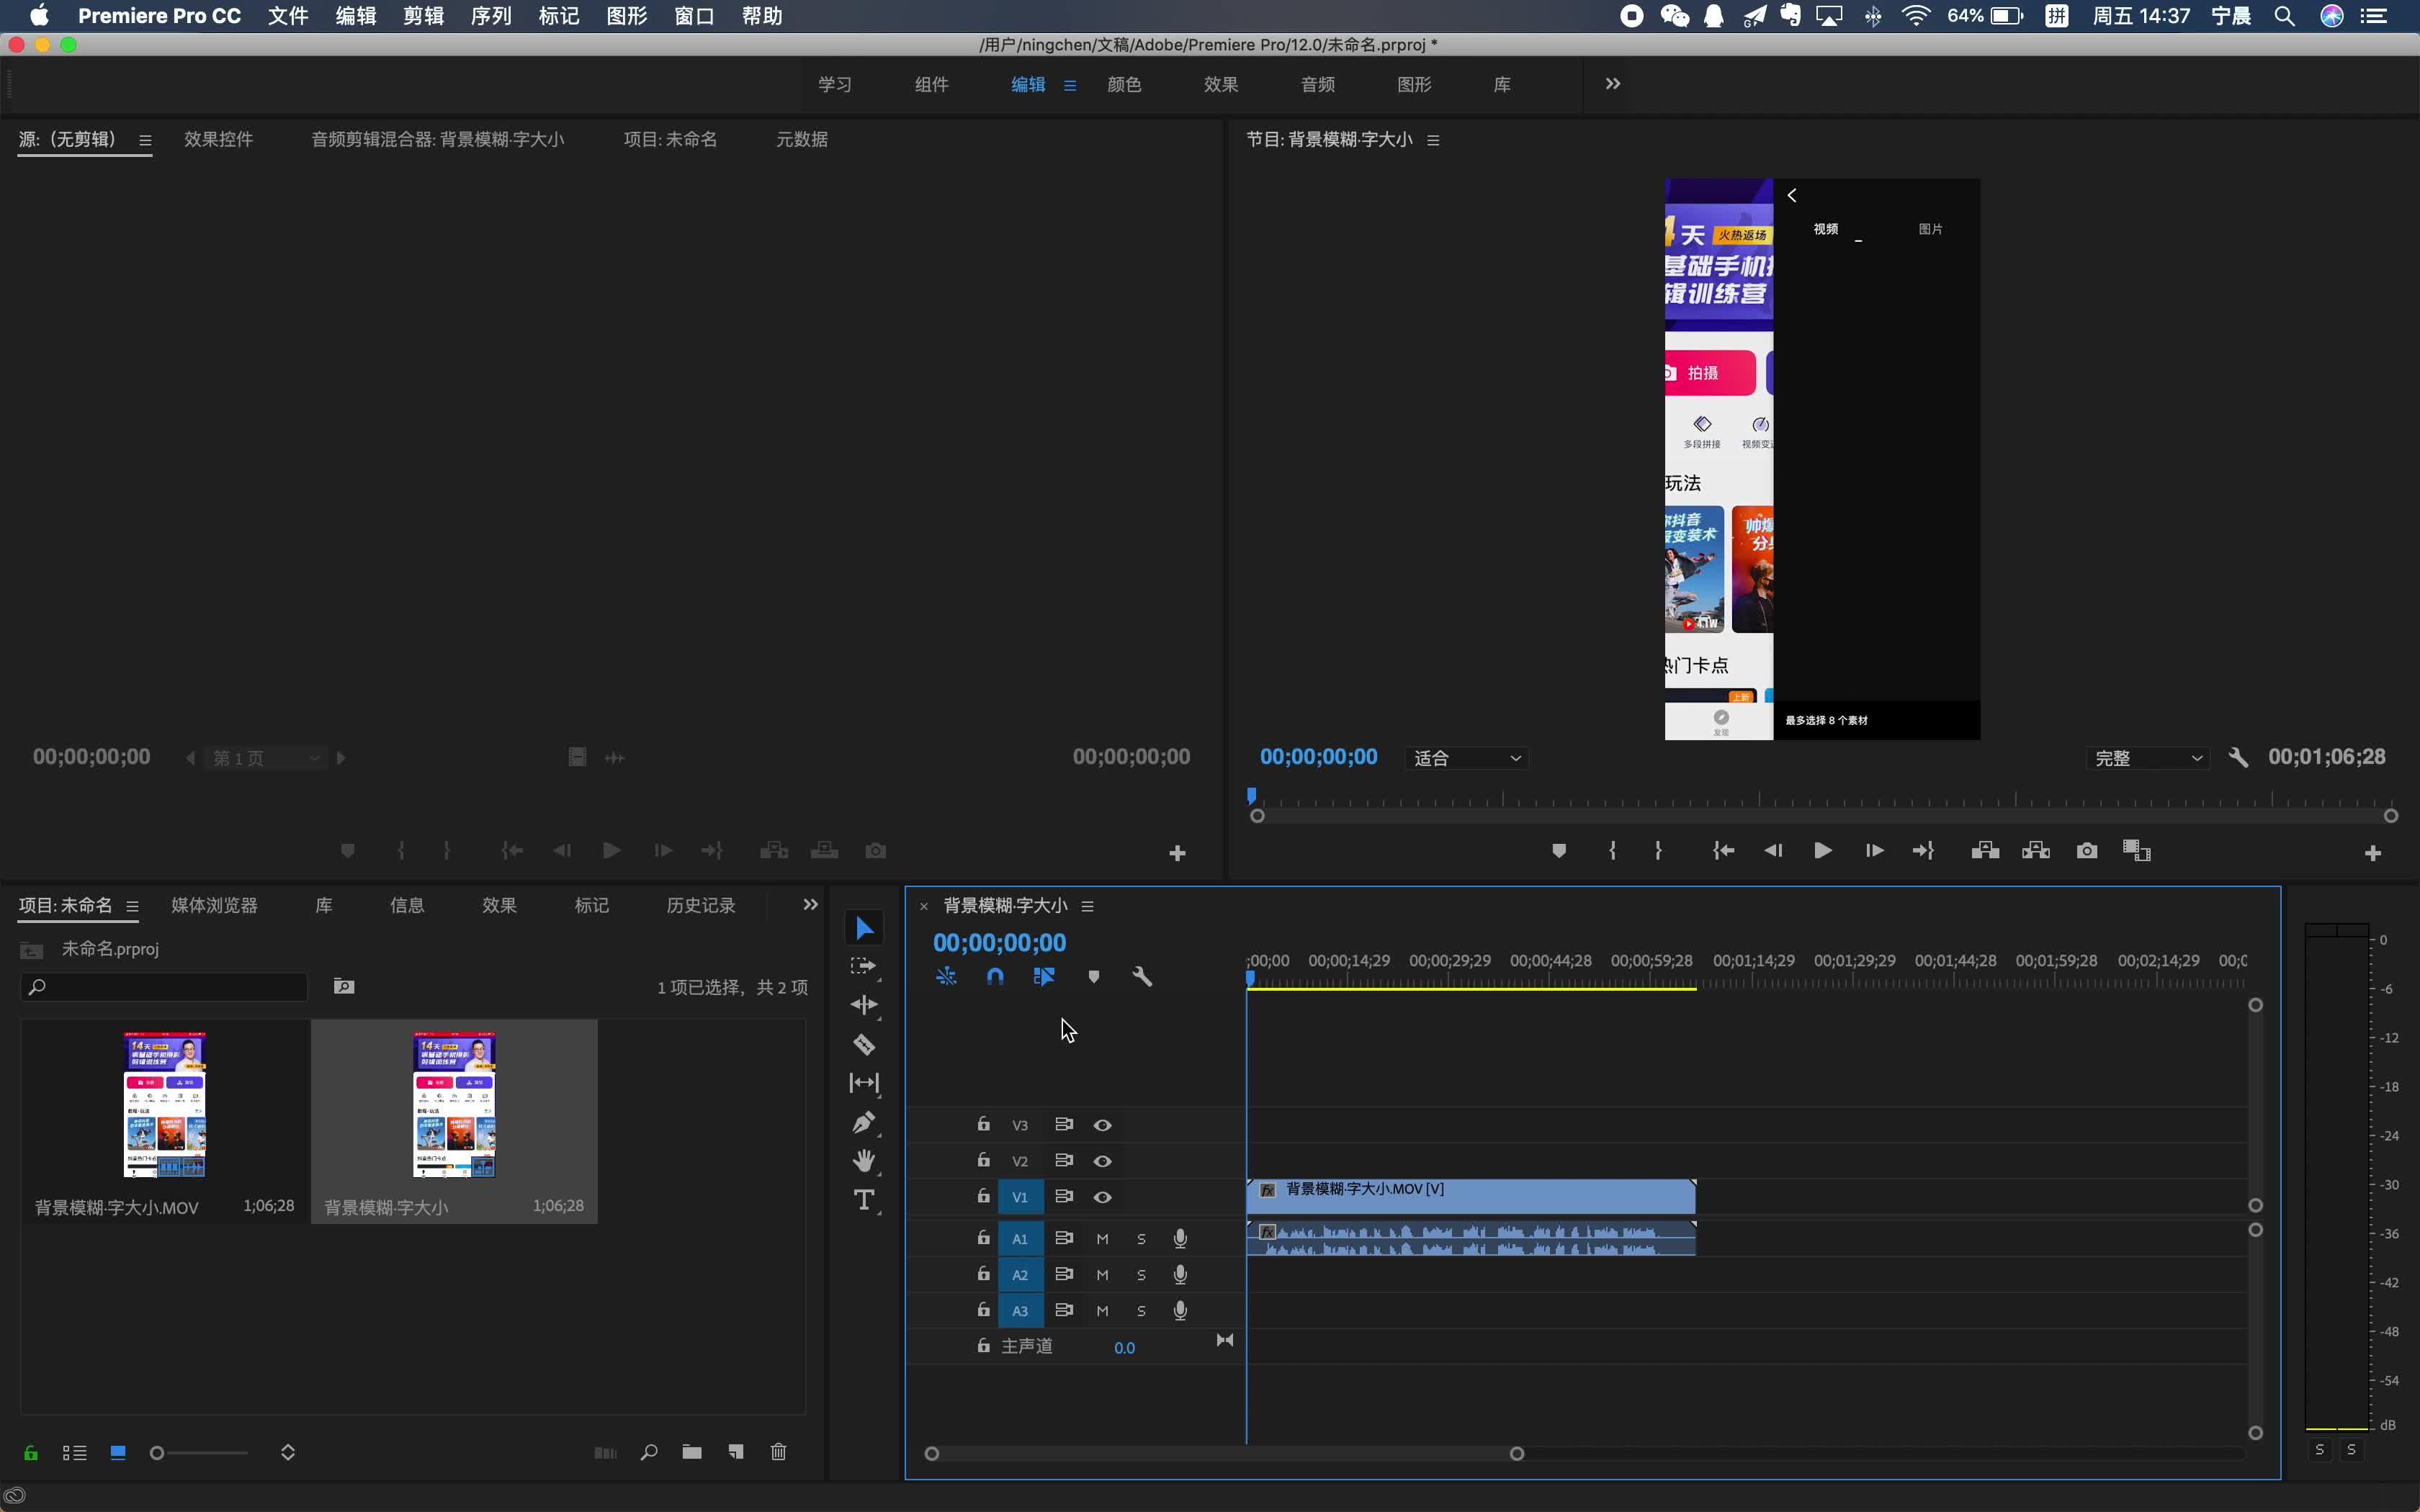The image size is (2420, 1512).
Task: Switch Project panel to list view
Action: click(75, 1453)
